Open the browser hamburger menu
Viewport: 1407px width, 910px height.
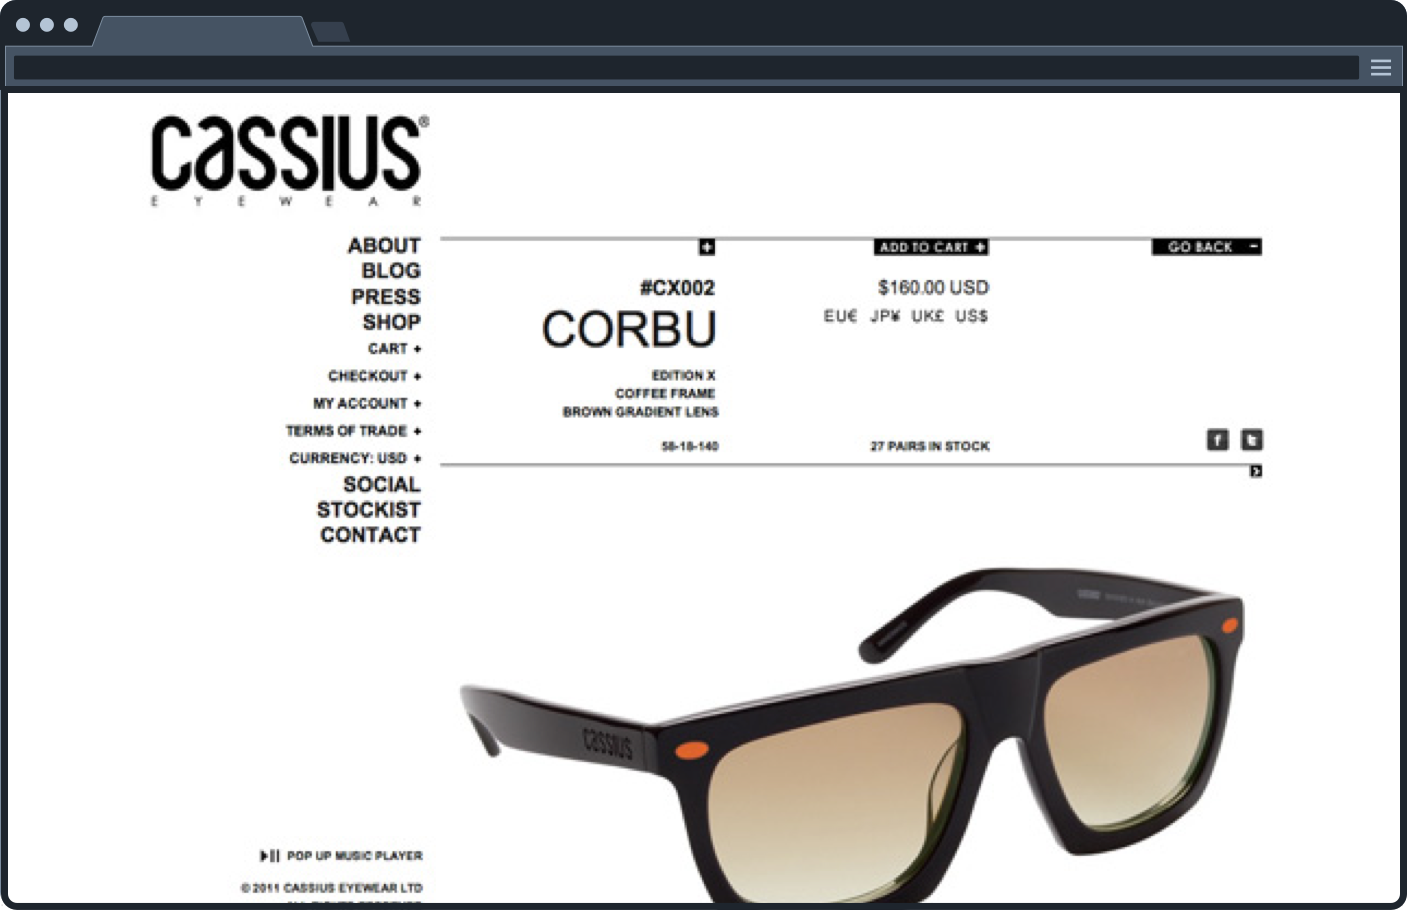point(1381,67)
